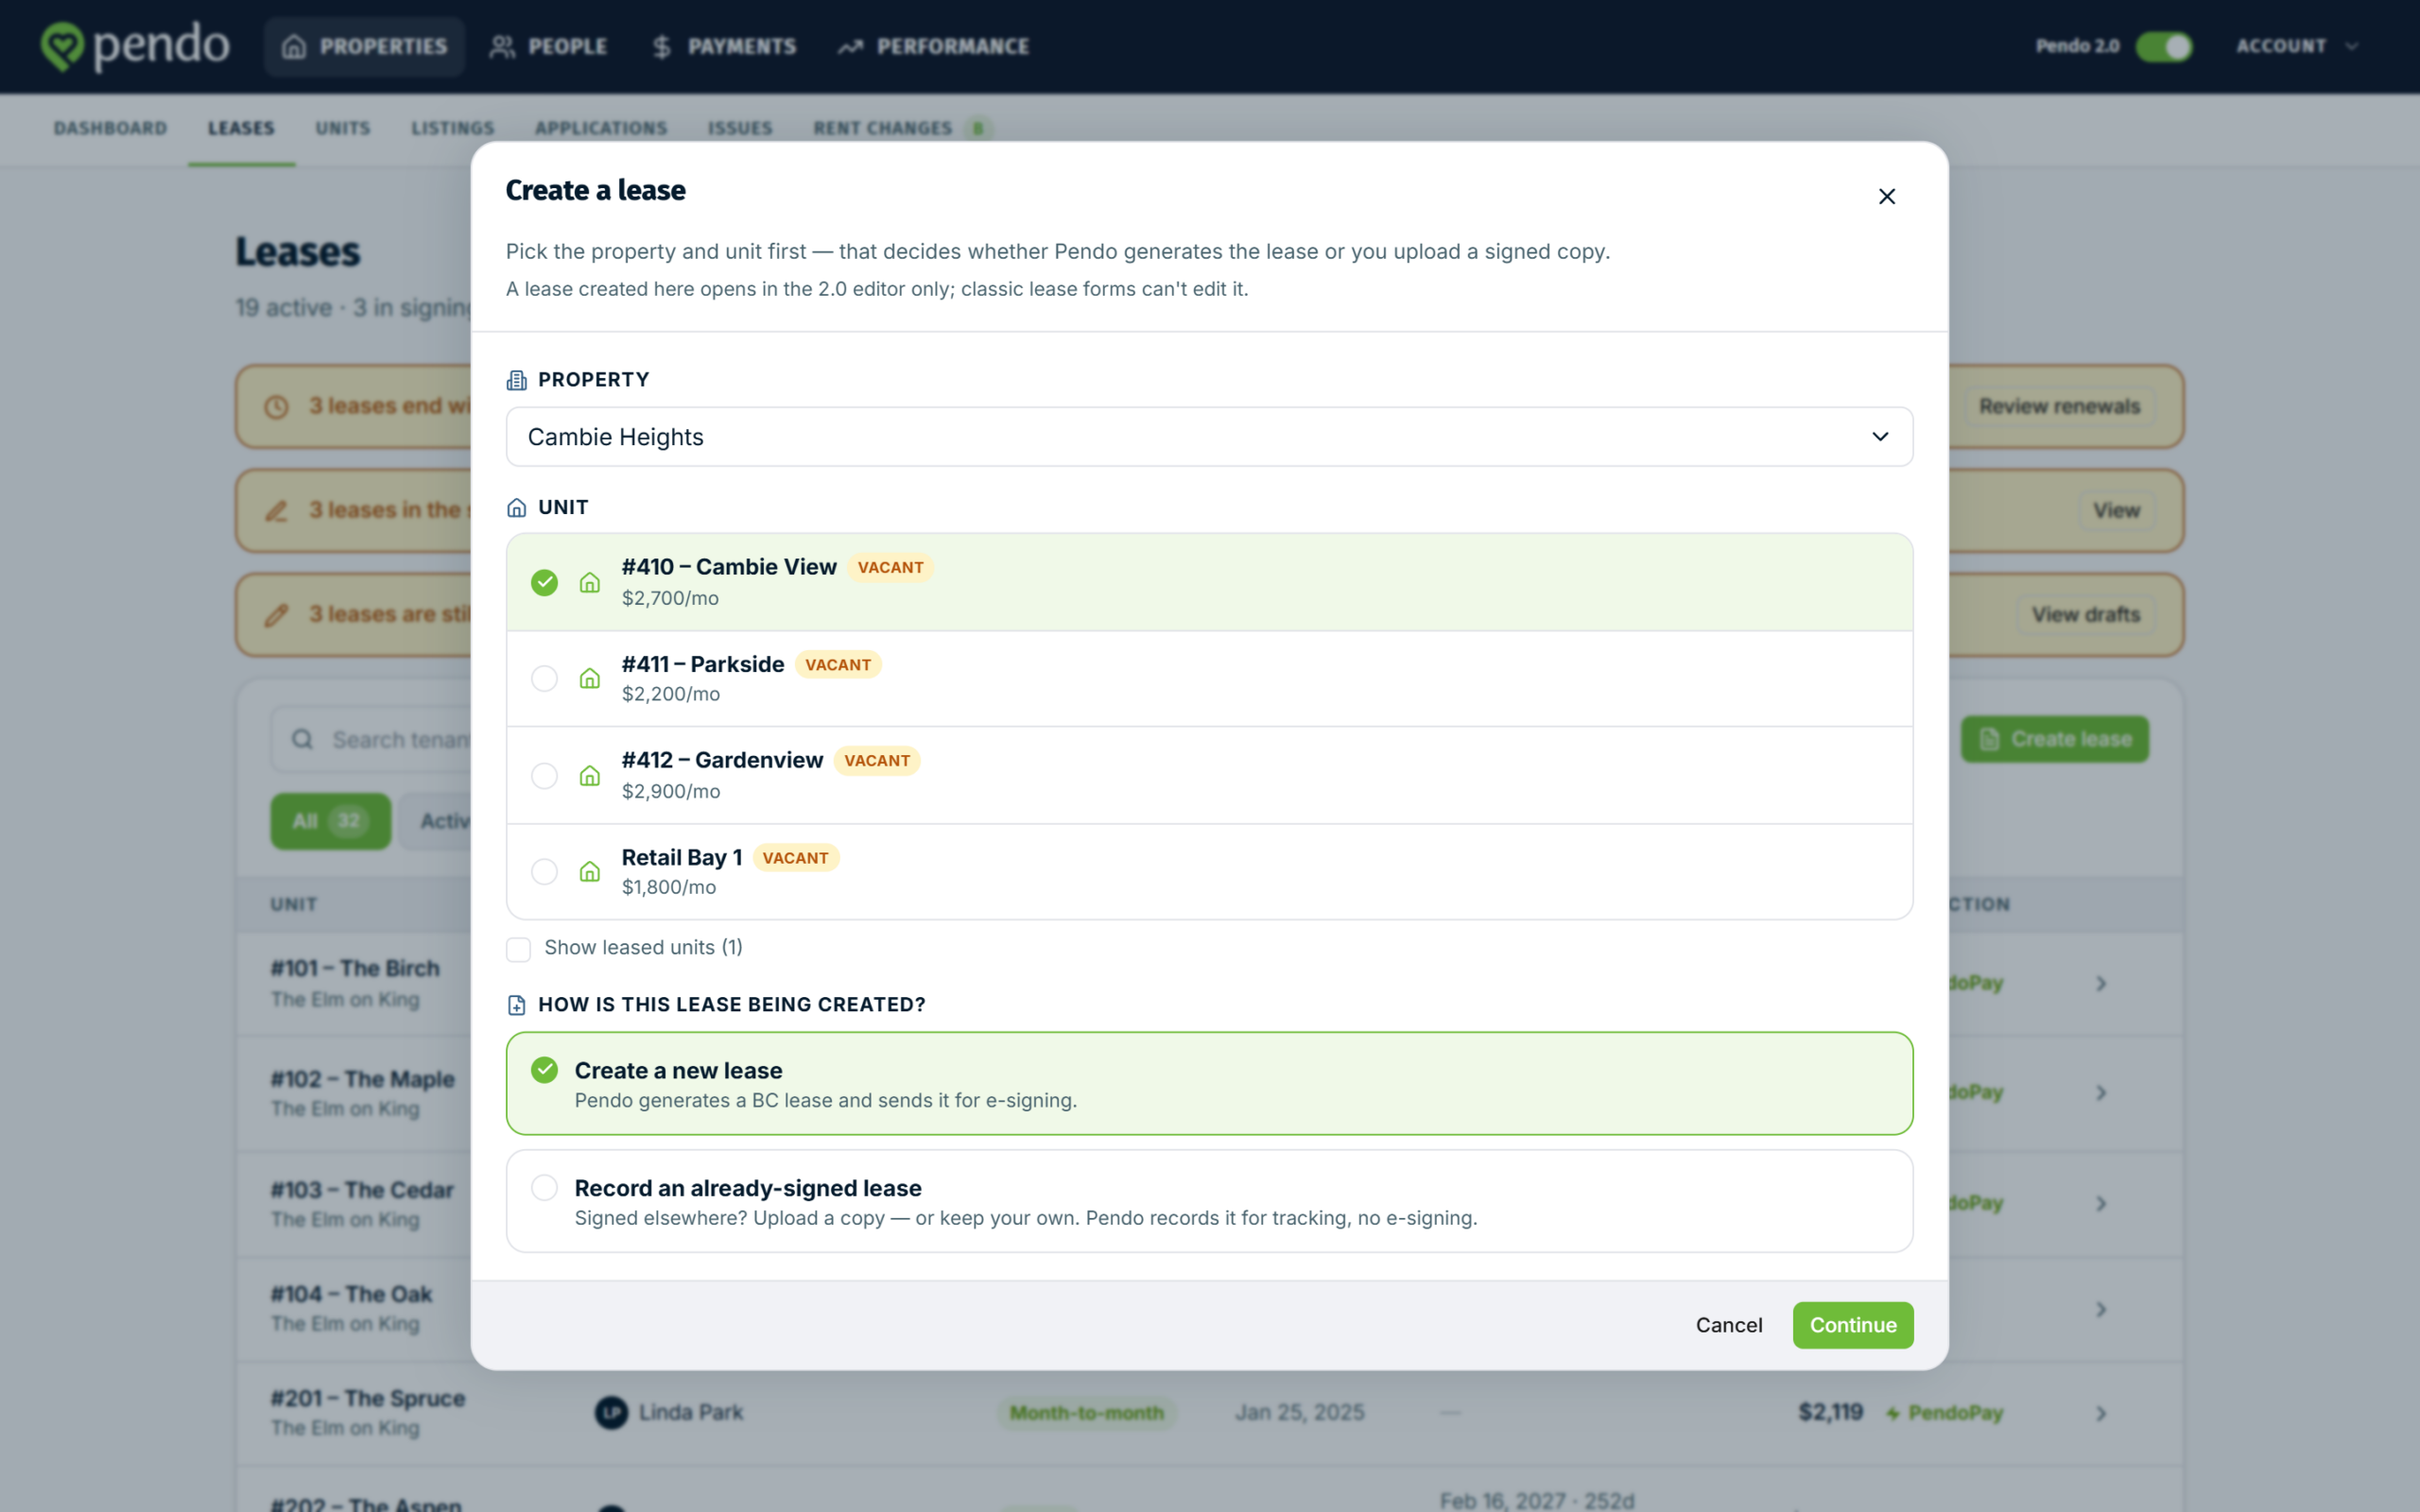Click the Continue button

click(1852, 1324)
